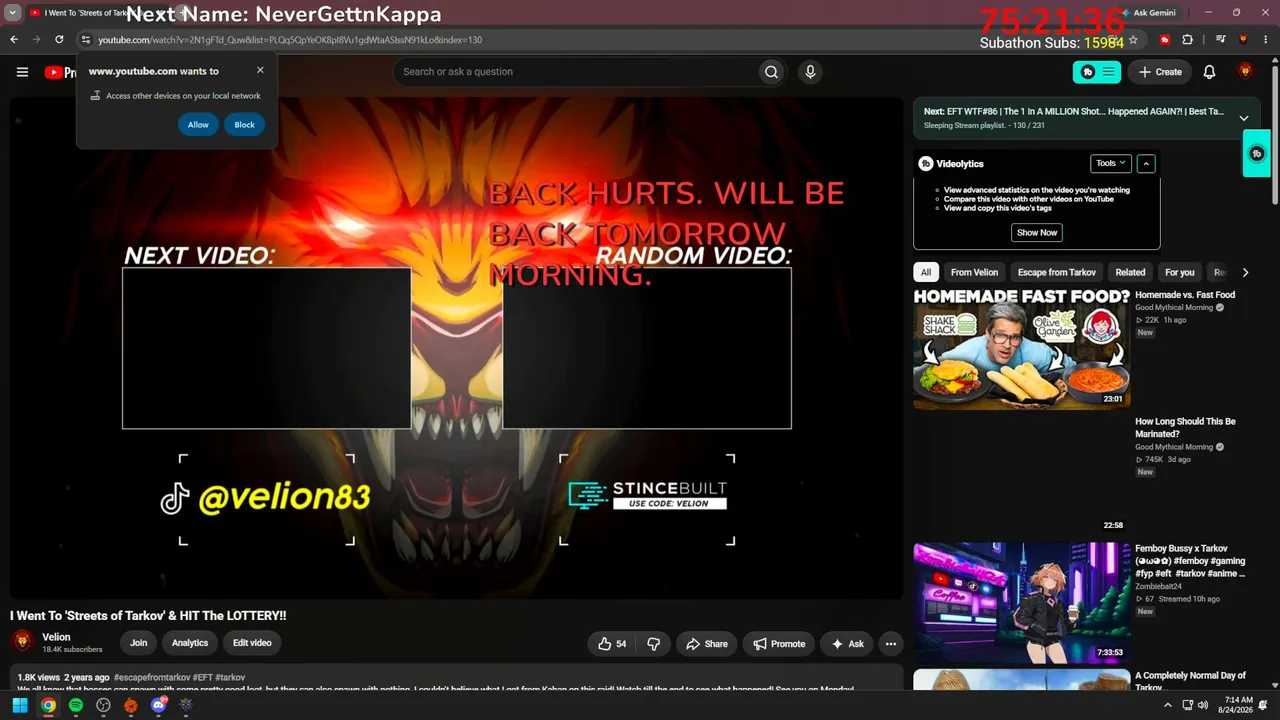Image resolution: width=1280 pixels, height=720 pixels.
Task: Open the YouTube guide hamburger menu
Action: 22,72
